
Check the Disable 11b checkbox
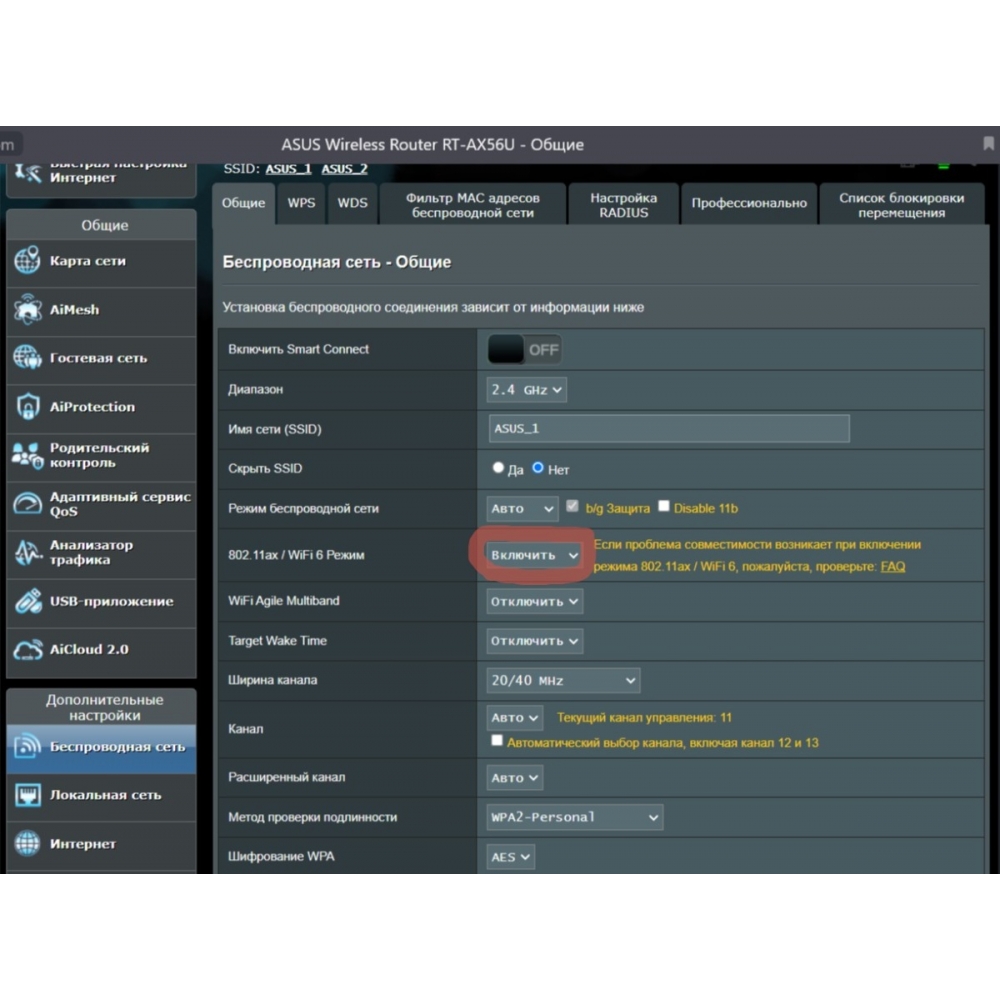tap(664, 507)
